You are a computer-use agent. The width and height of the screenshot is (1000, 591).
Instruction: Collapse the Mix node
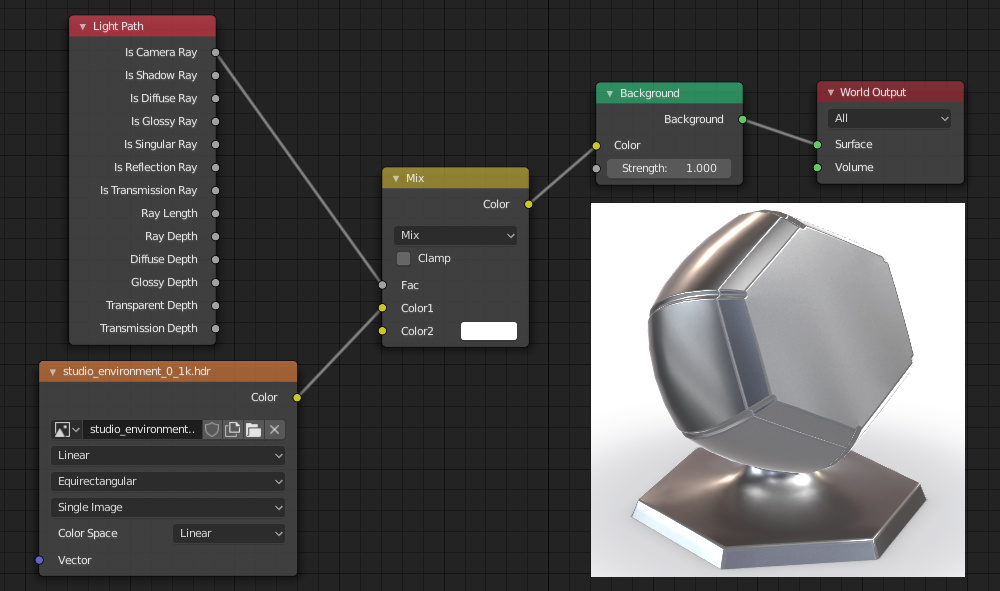396,179
